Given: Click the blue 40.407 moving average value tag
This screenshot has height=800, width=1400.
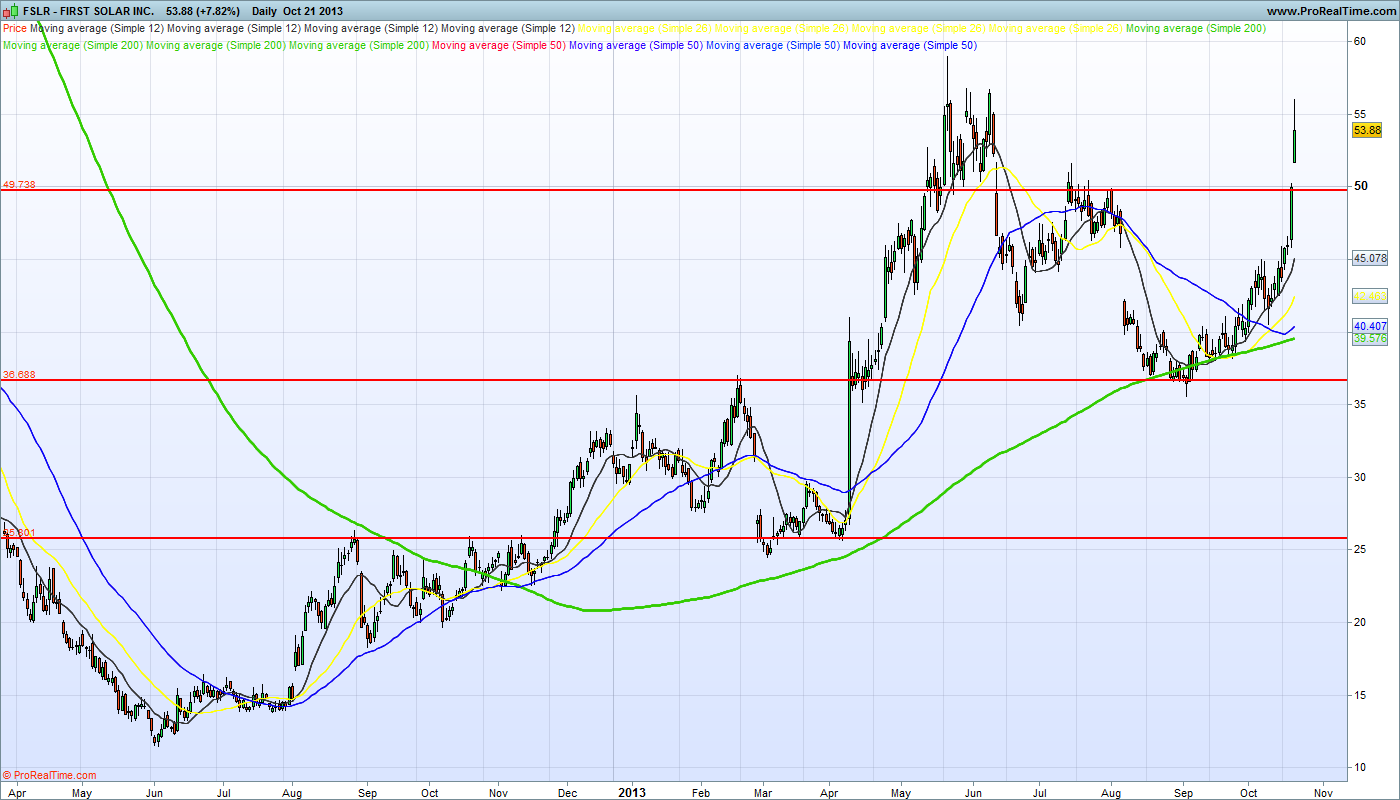Looking at the screenshot, I should [1370, 326].
